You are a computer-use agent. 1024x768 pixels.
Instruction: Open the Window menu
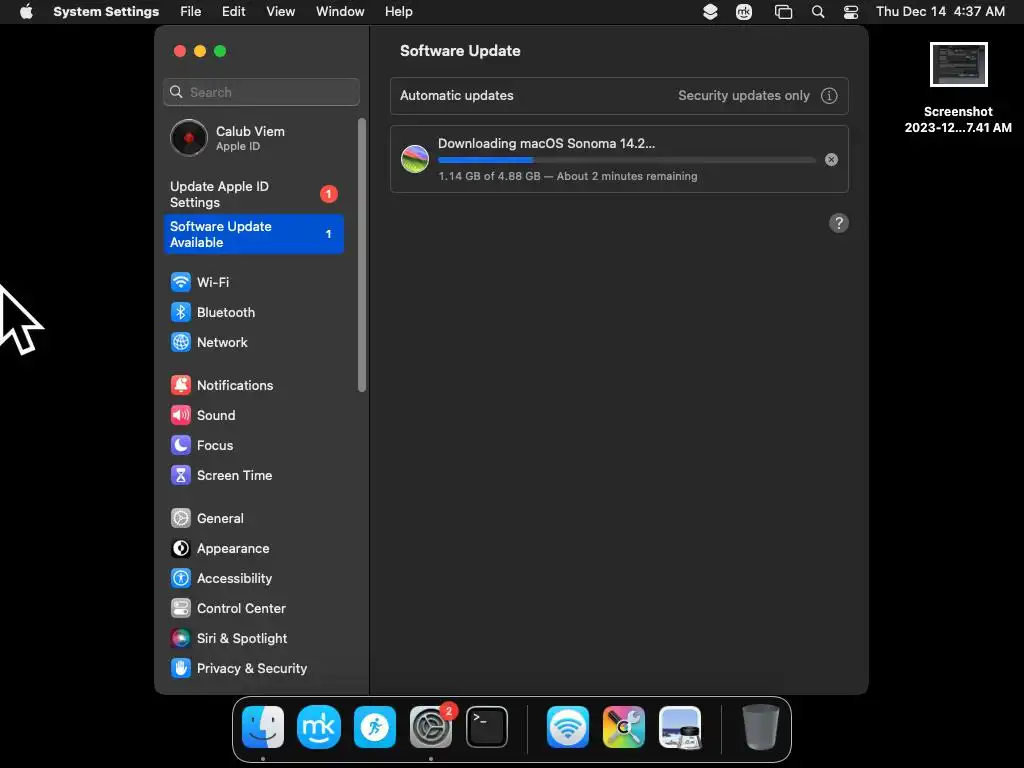340,12
